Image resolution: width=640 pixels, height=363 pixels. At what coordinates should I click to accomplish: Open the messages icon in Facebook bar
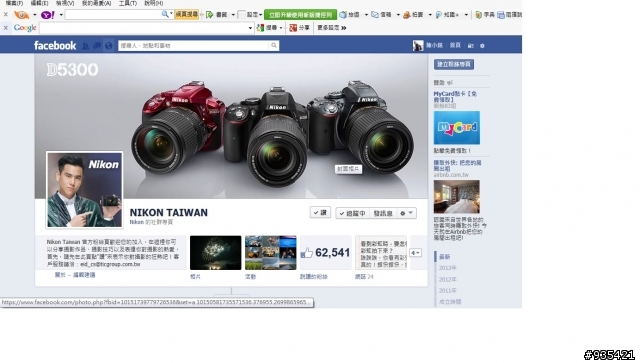point(97,46)
